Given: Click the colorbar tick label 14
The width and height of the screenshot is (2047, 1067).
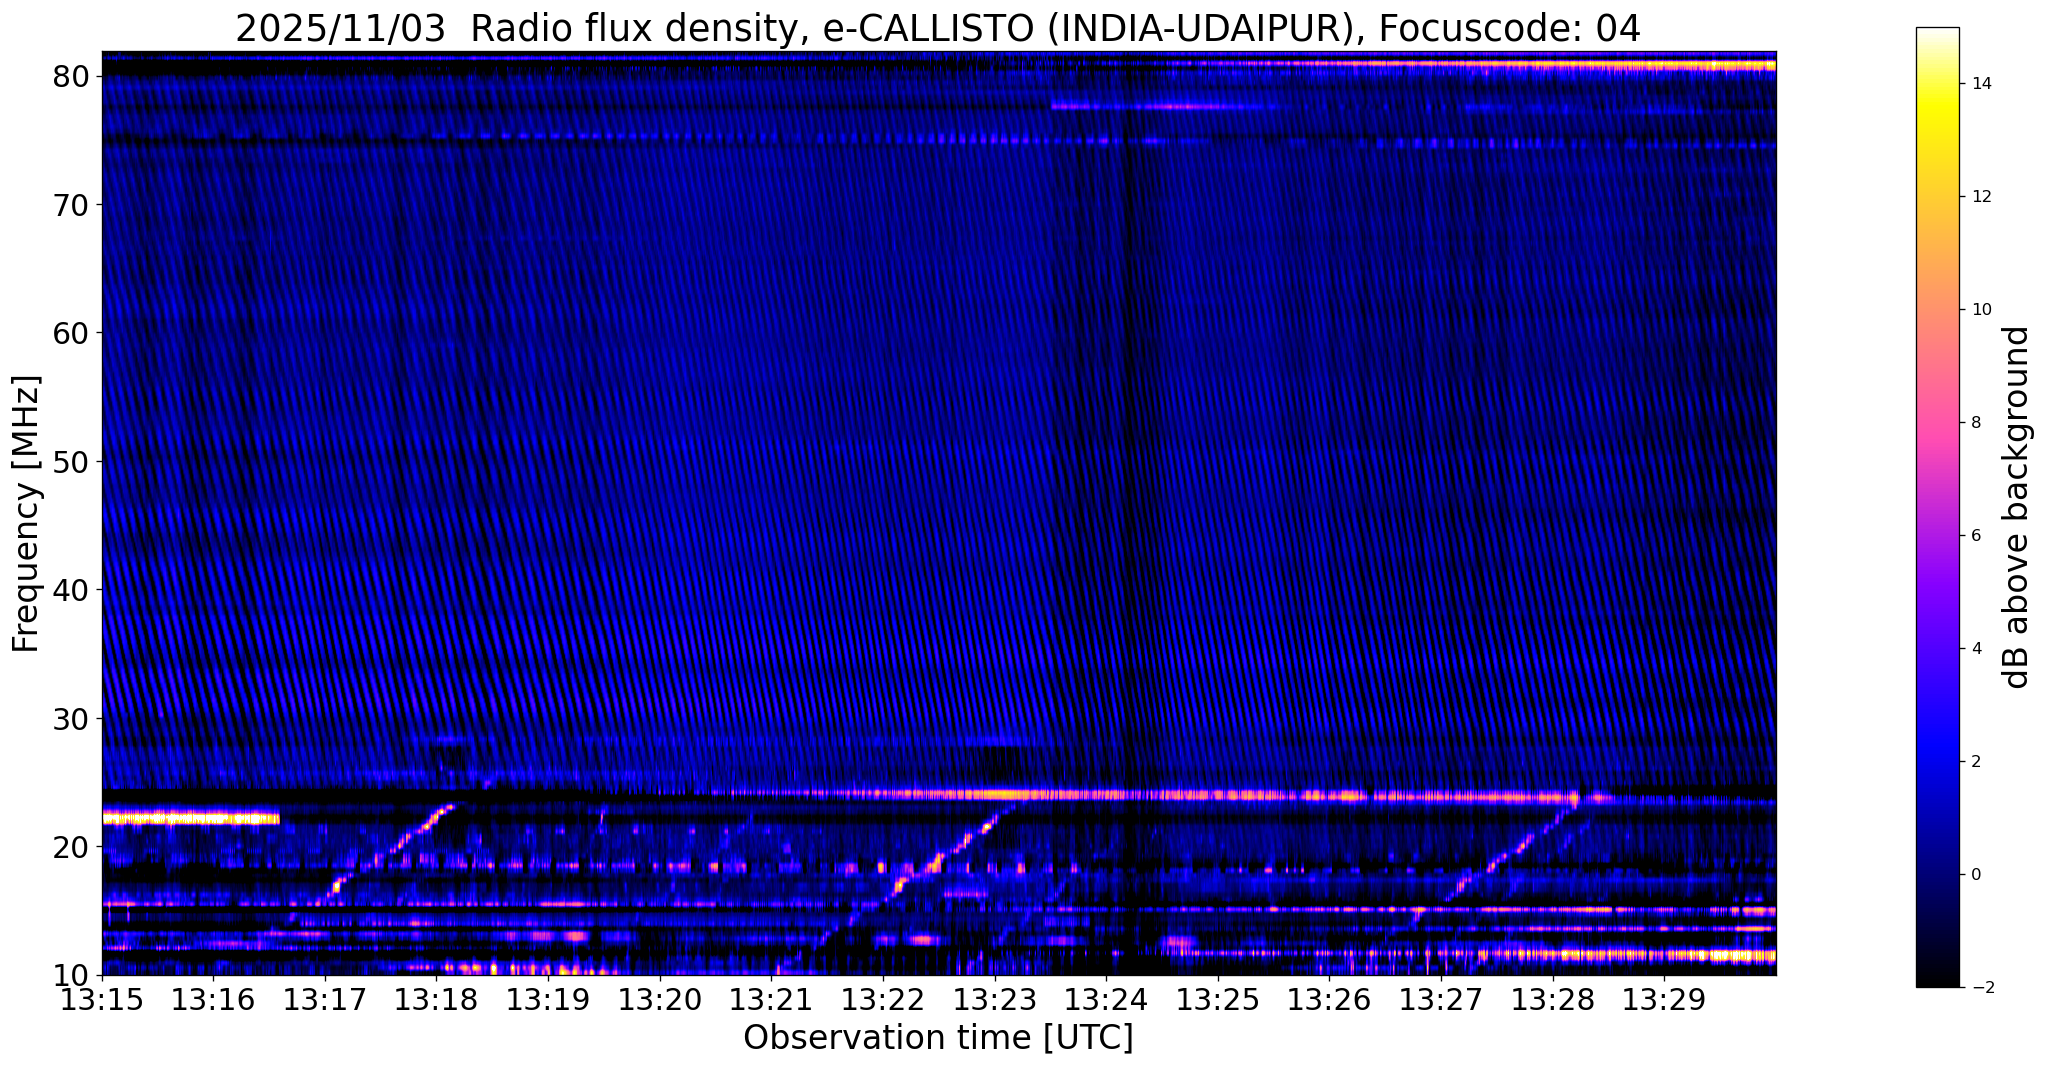Looking at the screenshot, I should click(1981, 83).
